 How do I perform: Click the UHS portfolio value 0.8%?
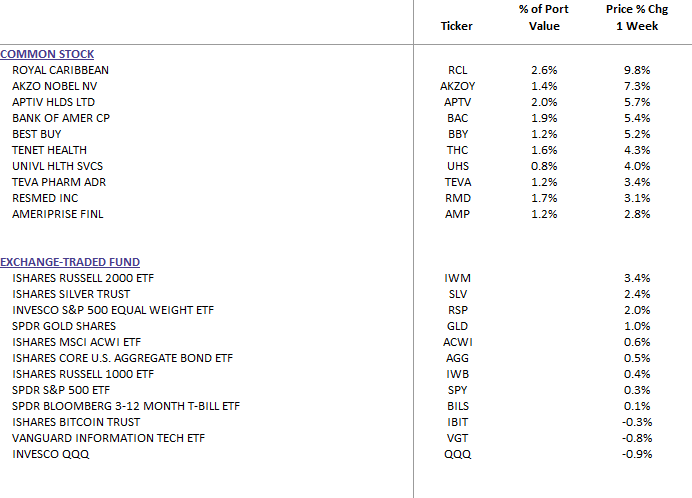pyautogui.click(x=544, y=166)
